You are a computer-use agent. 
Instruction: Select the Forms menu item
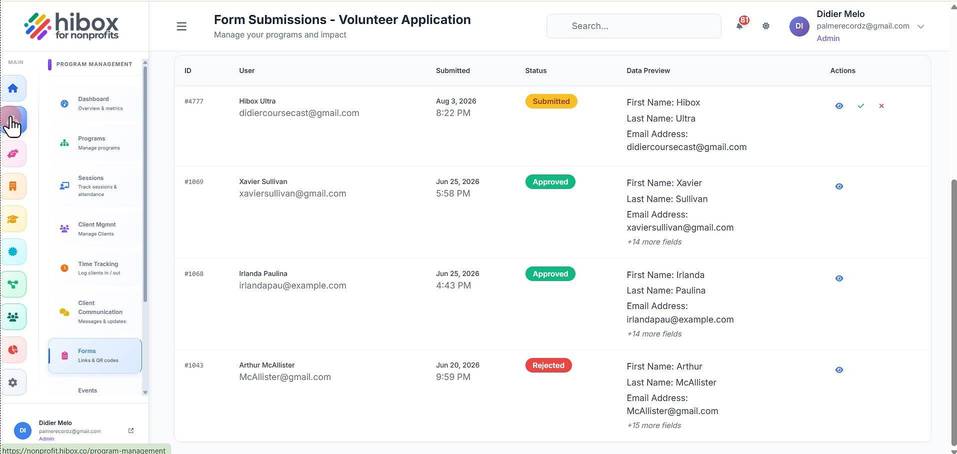pyautogui.click(x=95, y=356)
